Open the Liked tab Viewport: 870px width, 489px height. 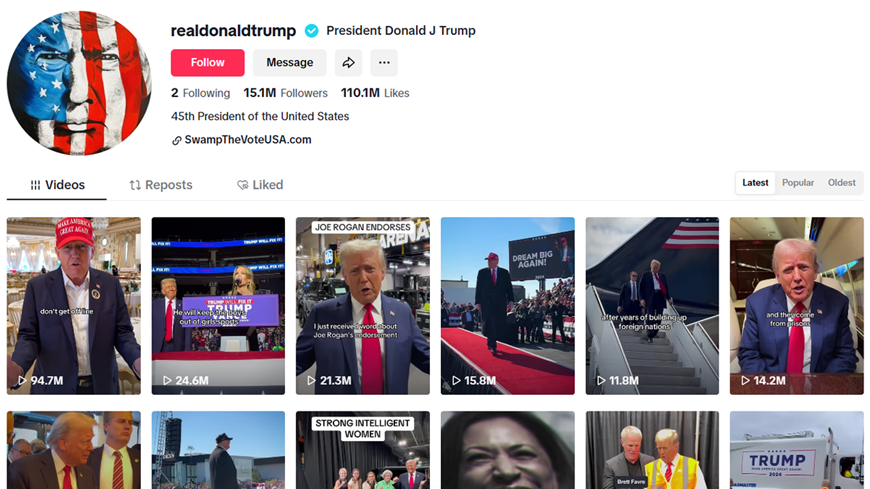tap(260, 185)
